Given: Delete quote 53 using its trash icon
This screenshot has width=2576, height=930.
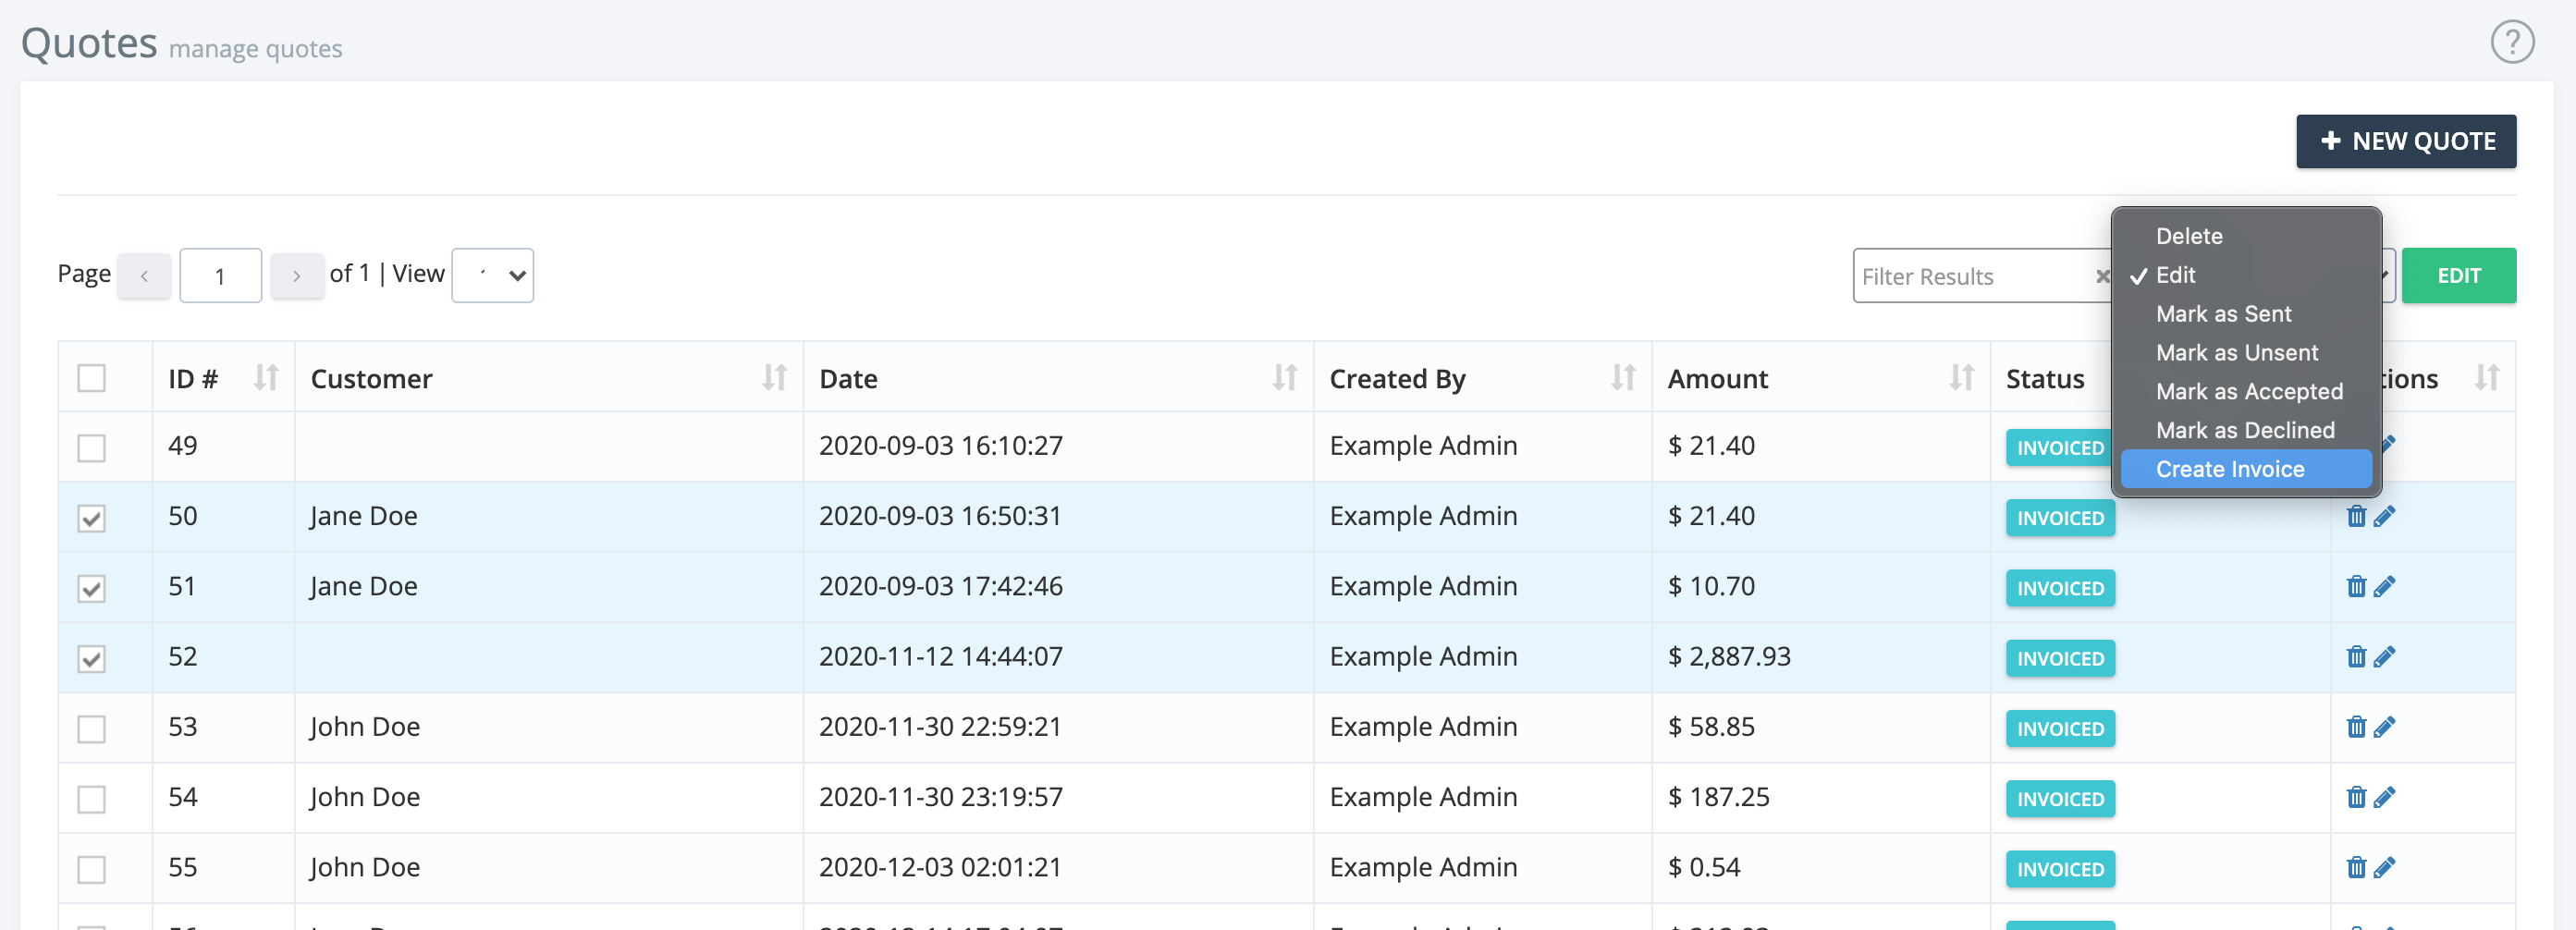Looking at the screenshot, I should [x=2357, y=727].
